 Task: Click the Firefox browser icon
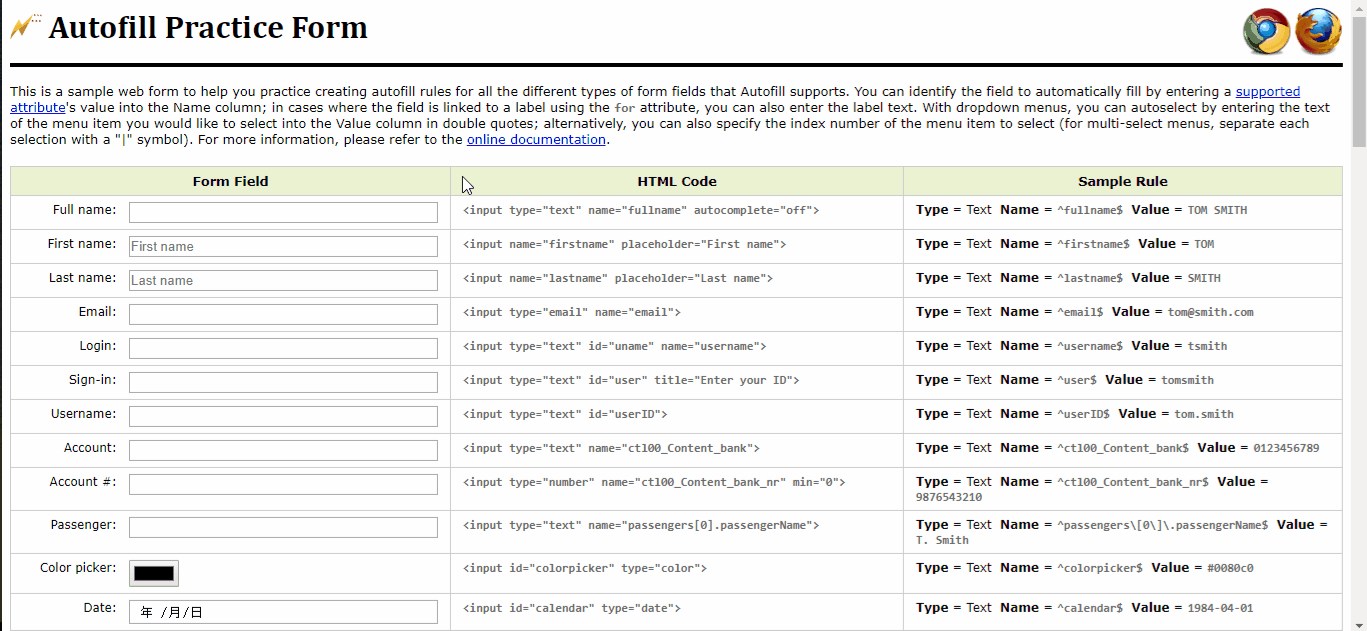1318,31
